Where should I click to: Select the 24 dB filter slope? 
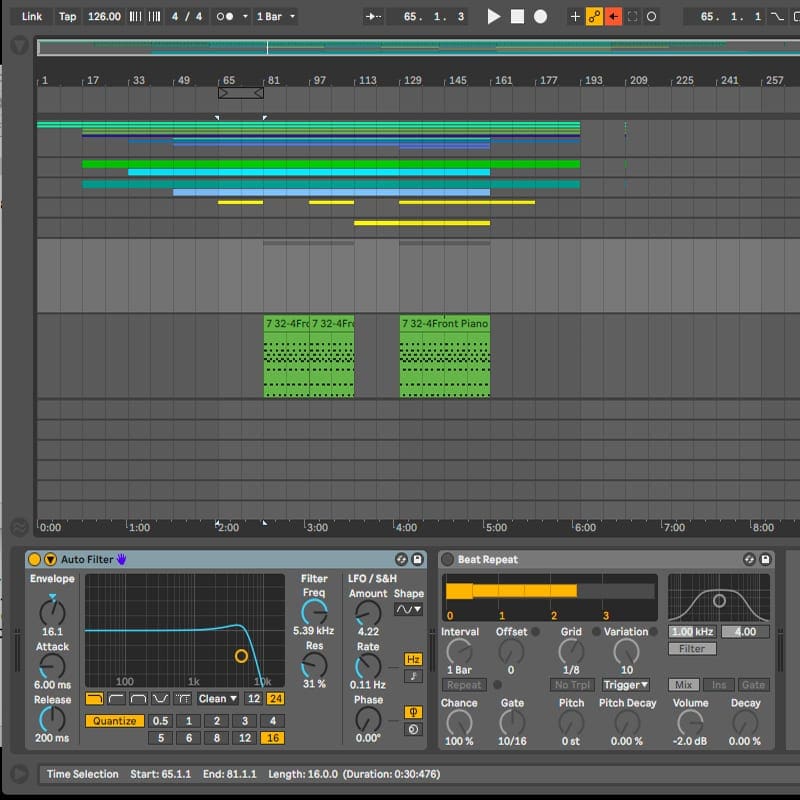pos(276,698)
